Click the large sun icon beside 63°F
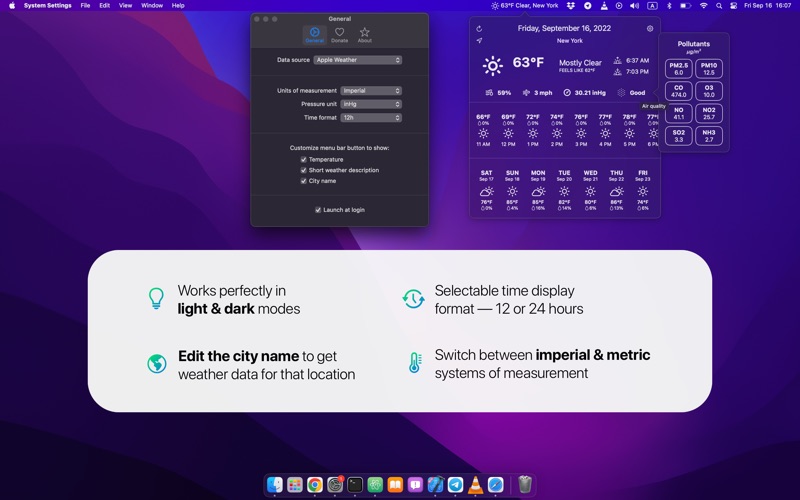800x500 pixels. point(492,65)
